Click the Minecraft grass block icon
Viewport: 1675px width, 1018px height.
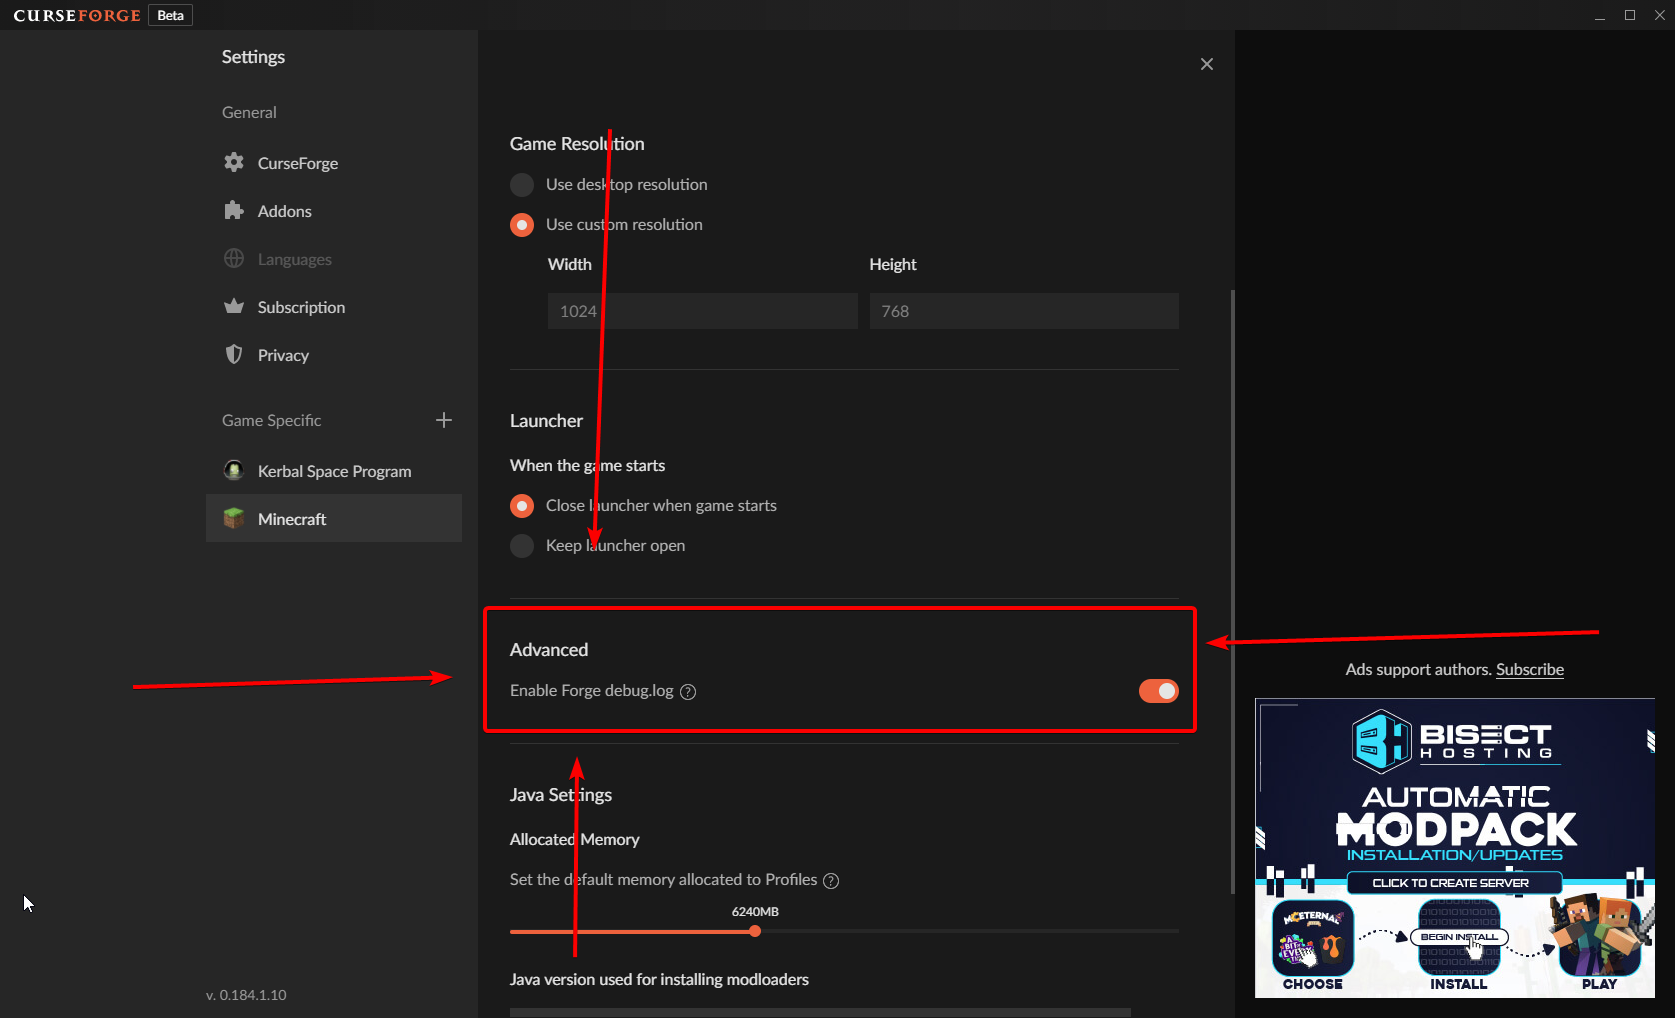pos(234,518)
